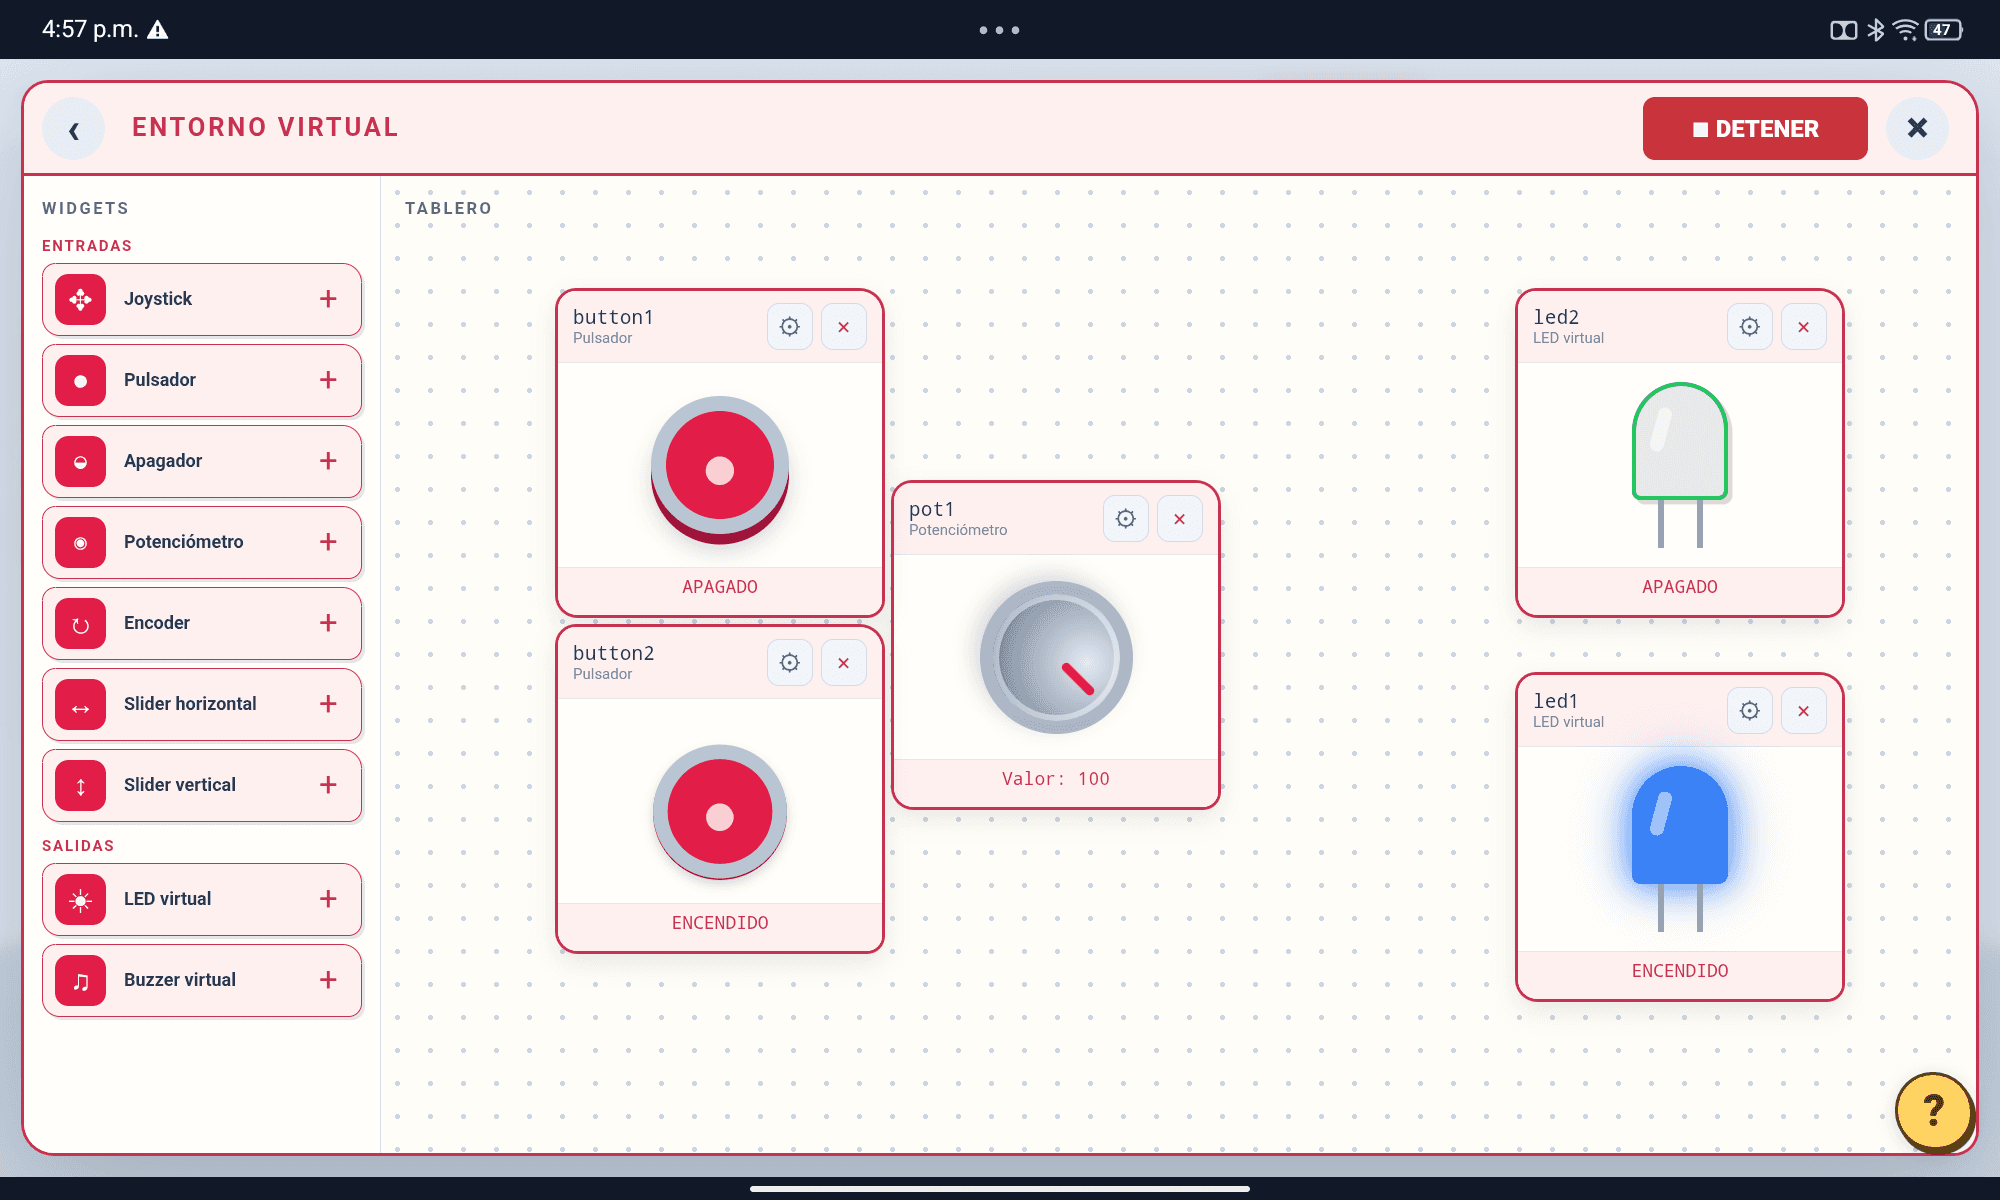
Task: Push the button1 red pushbutton
Action: [x=720, y=470]
